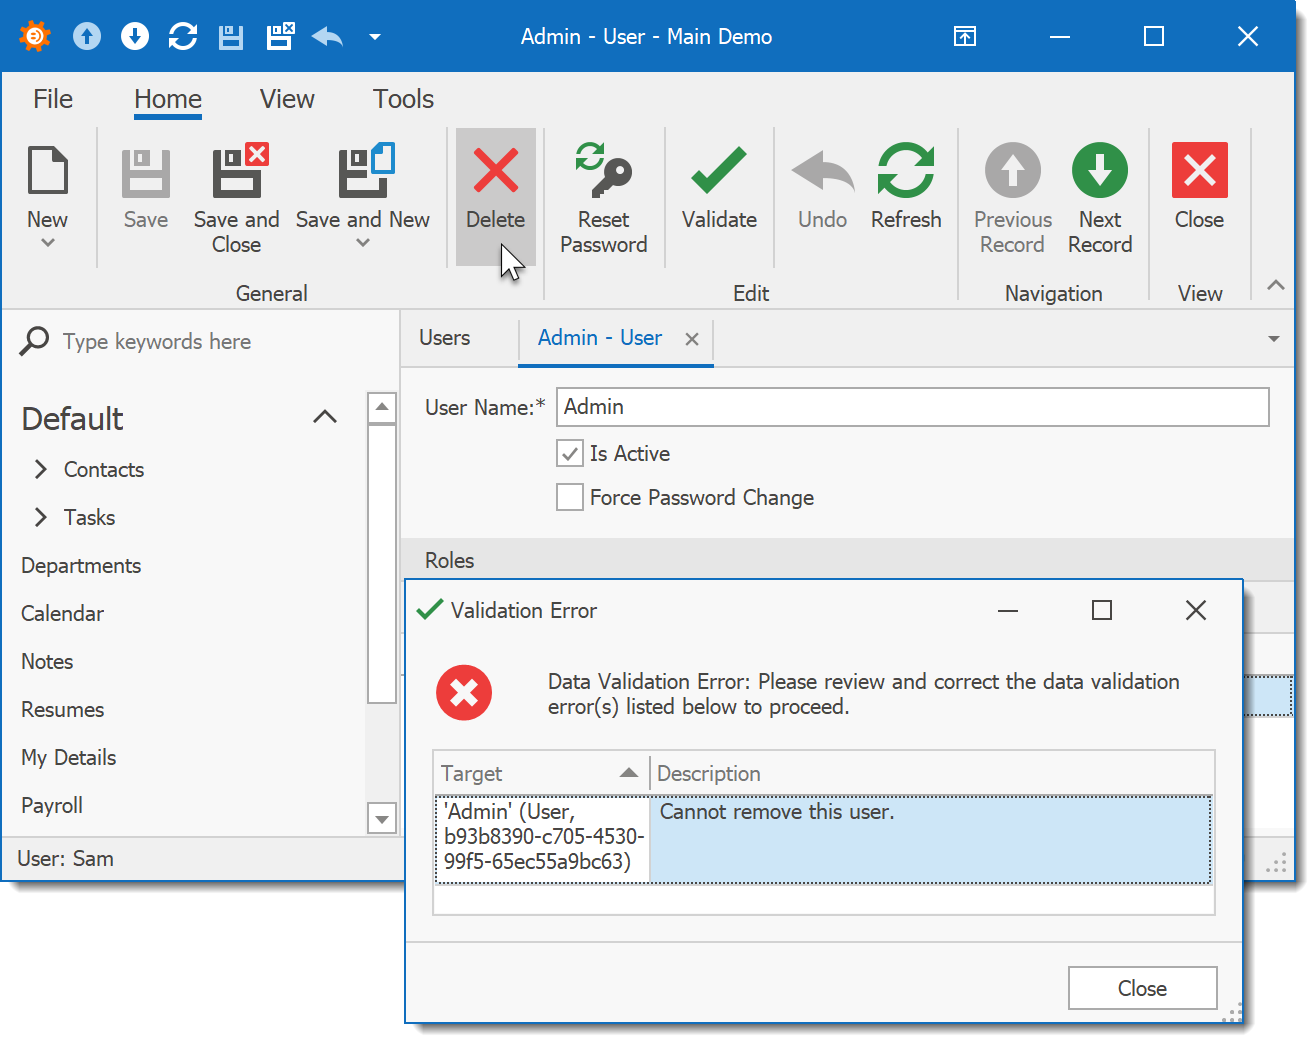Open Payroll in the navigation panel
The height and width of the screenshot is (1044, 1316).
tap(52, 806)
